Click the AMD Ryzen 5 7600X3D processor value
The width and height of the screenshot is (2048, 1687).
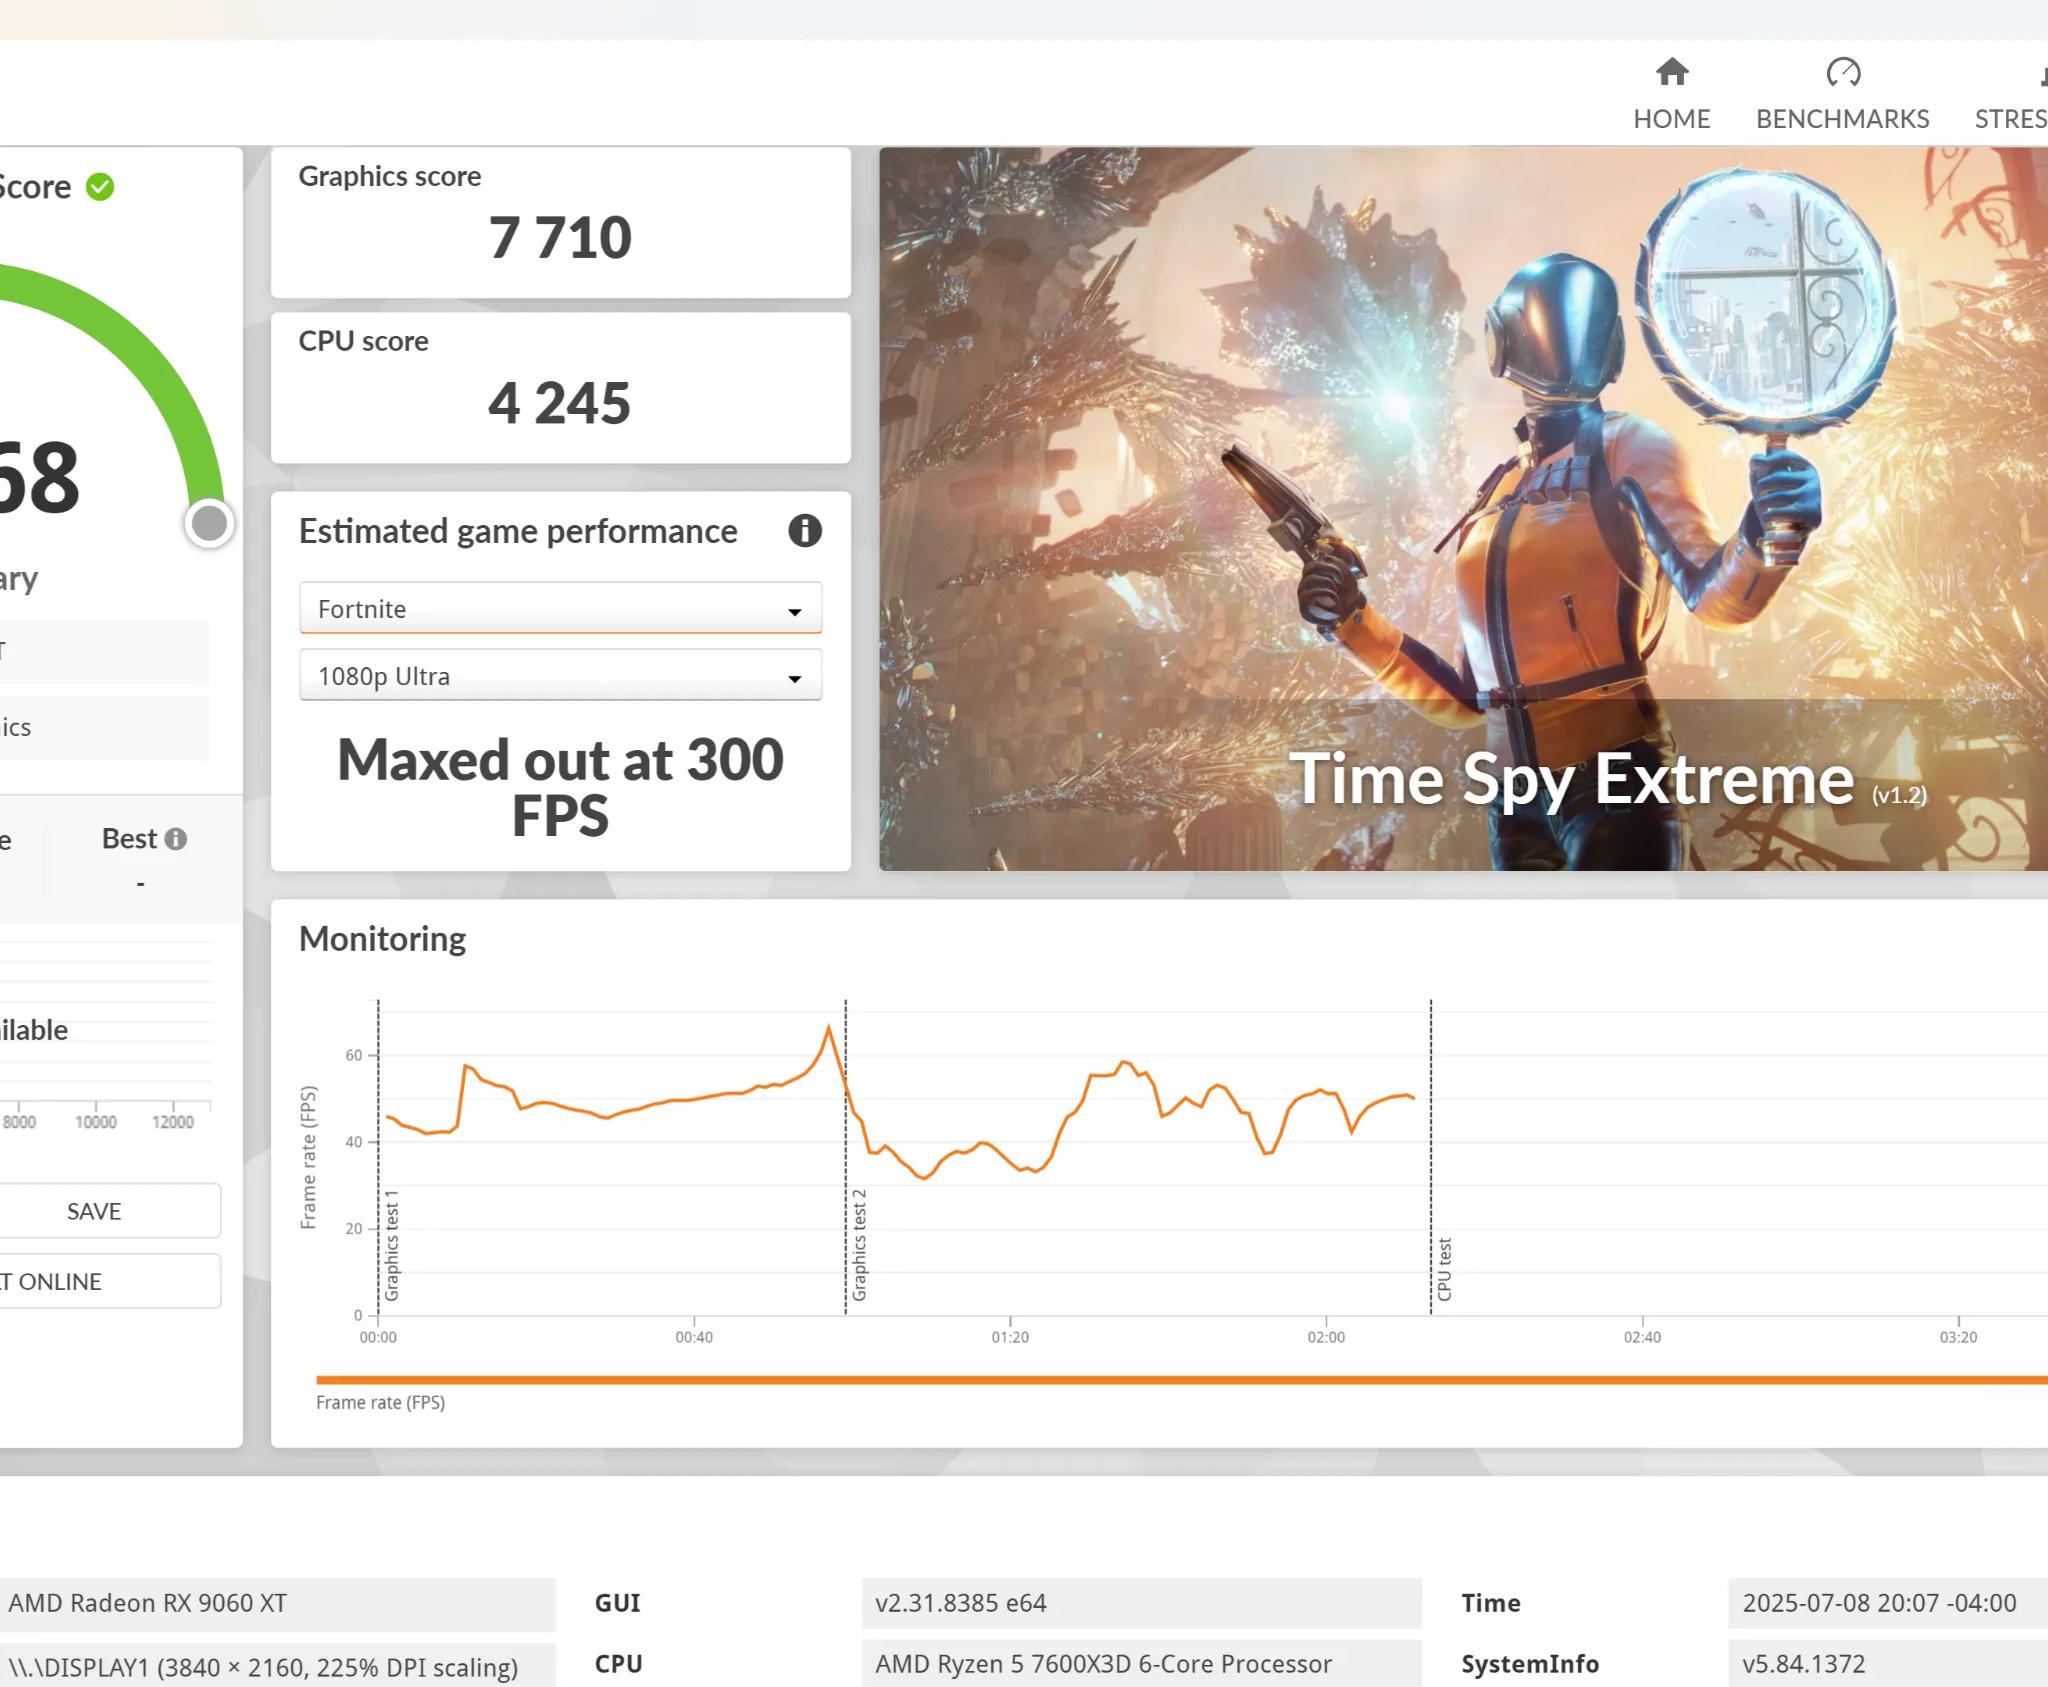tap(1141, 1664)
